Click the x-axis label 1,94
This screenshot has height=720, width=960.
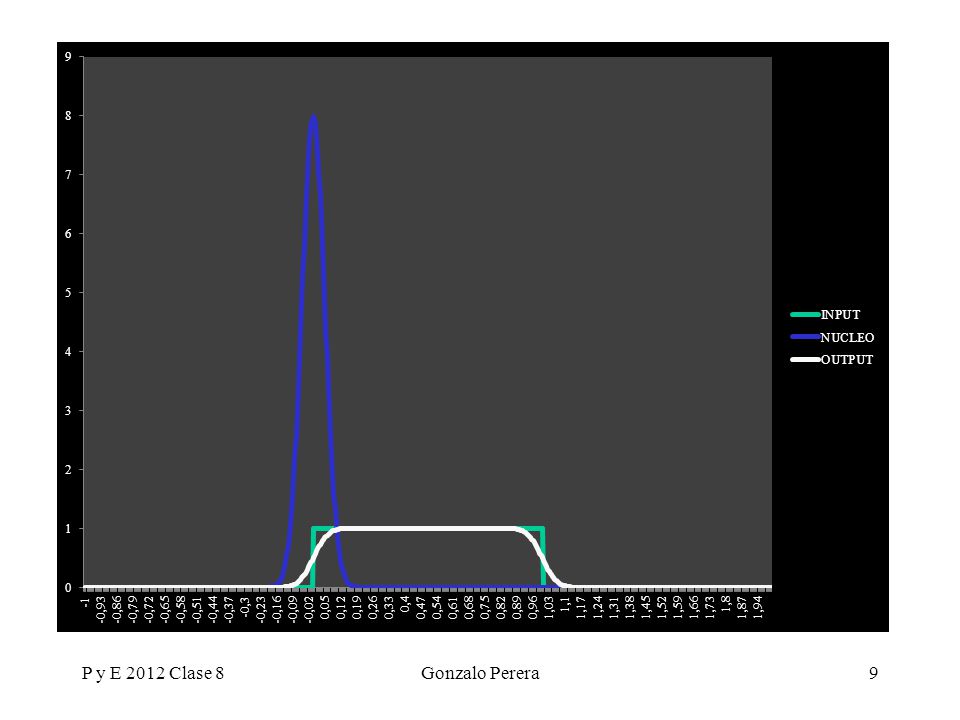tap(757, 607)
